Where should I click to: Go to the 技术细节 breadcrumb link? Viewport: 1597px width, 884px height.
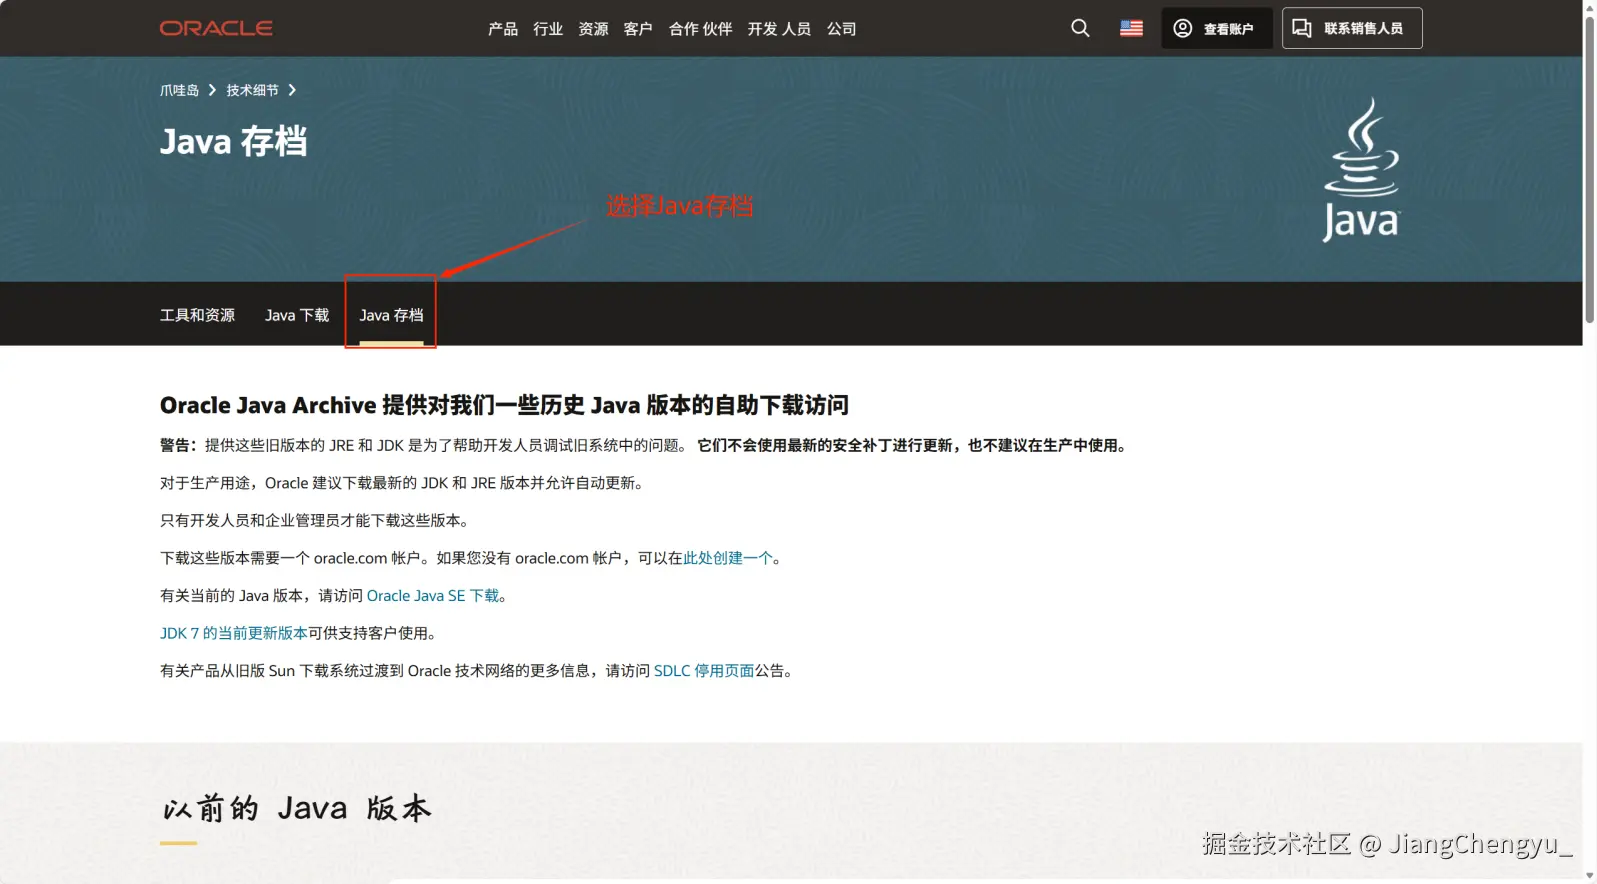tap(252, 90)
